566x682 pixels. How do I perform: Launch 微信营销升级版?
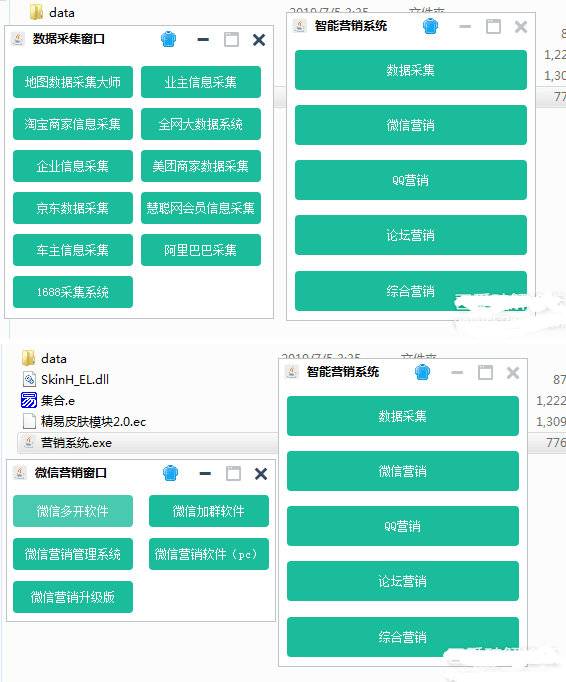point(73,597)
